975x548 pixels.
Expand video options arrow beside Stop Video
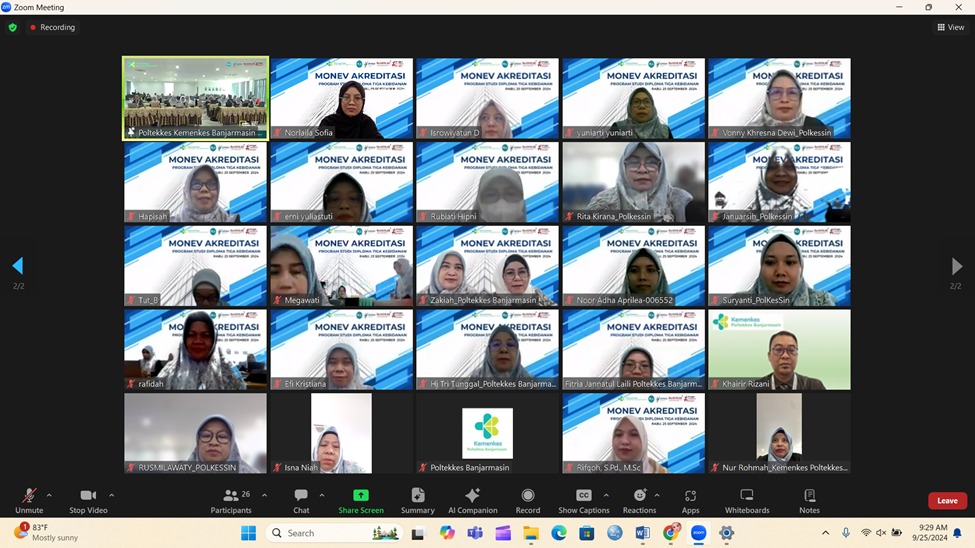click(111, 495)
